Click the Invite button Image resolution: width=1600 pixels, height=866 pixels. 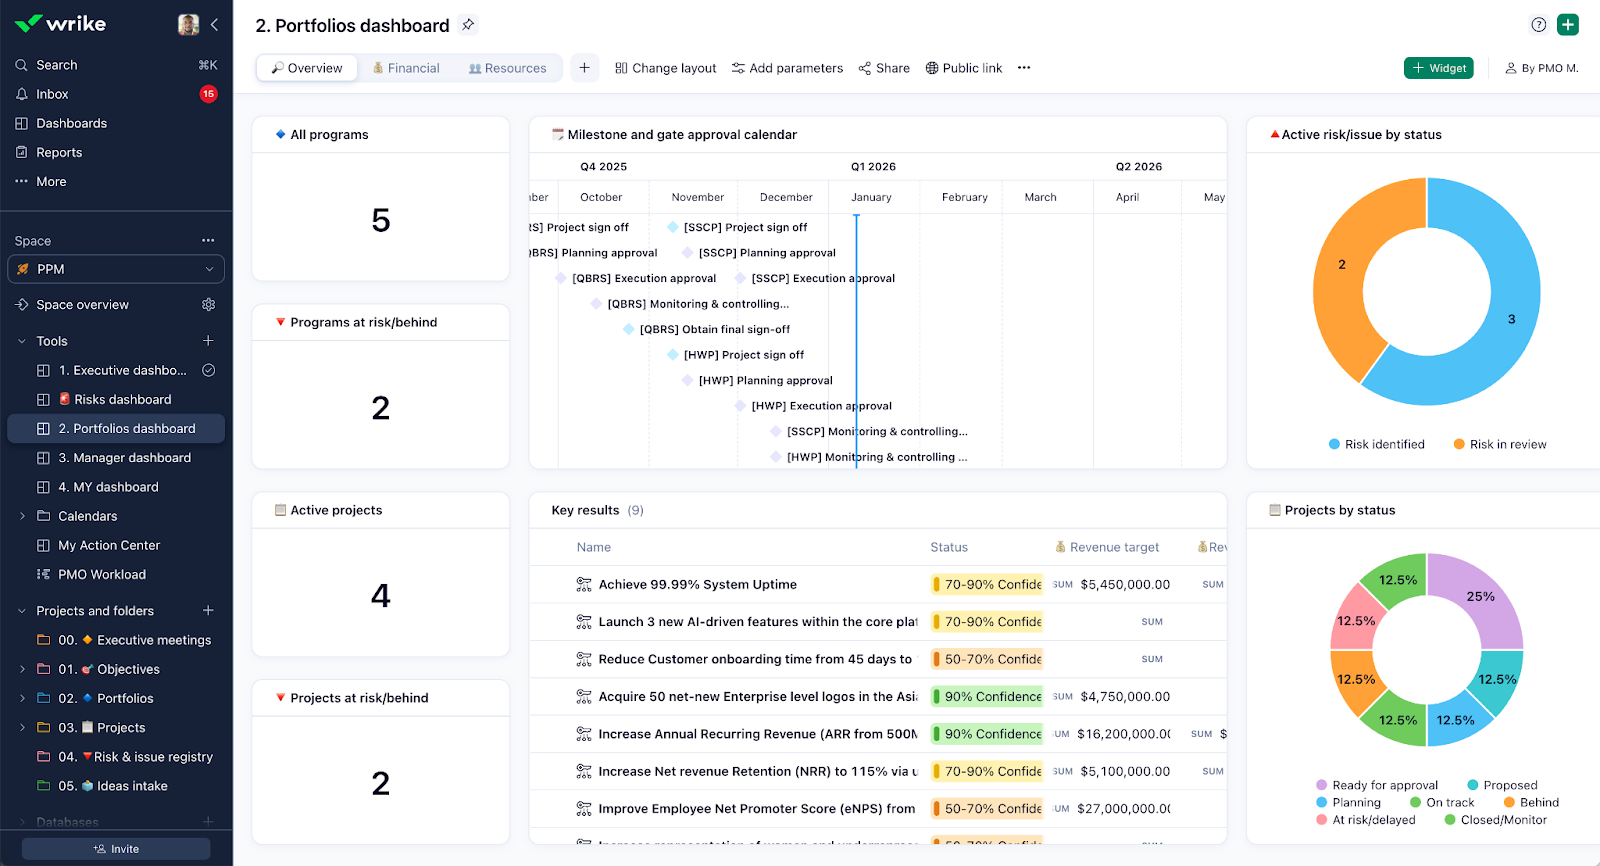pyautogui.click(x=116, y=849)
